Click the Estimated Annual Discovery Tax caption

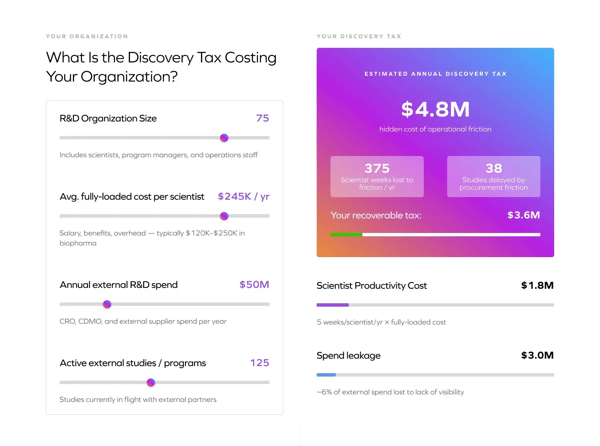[x=435, y=74]
